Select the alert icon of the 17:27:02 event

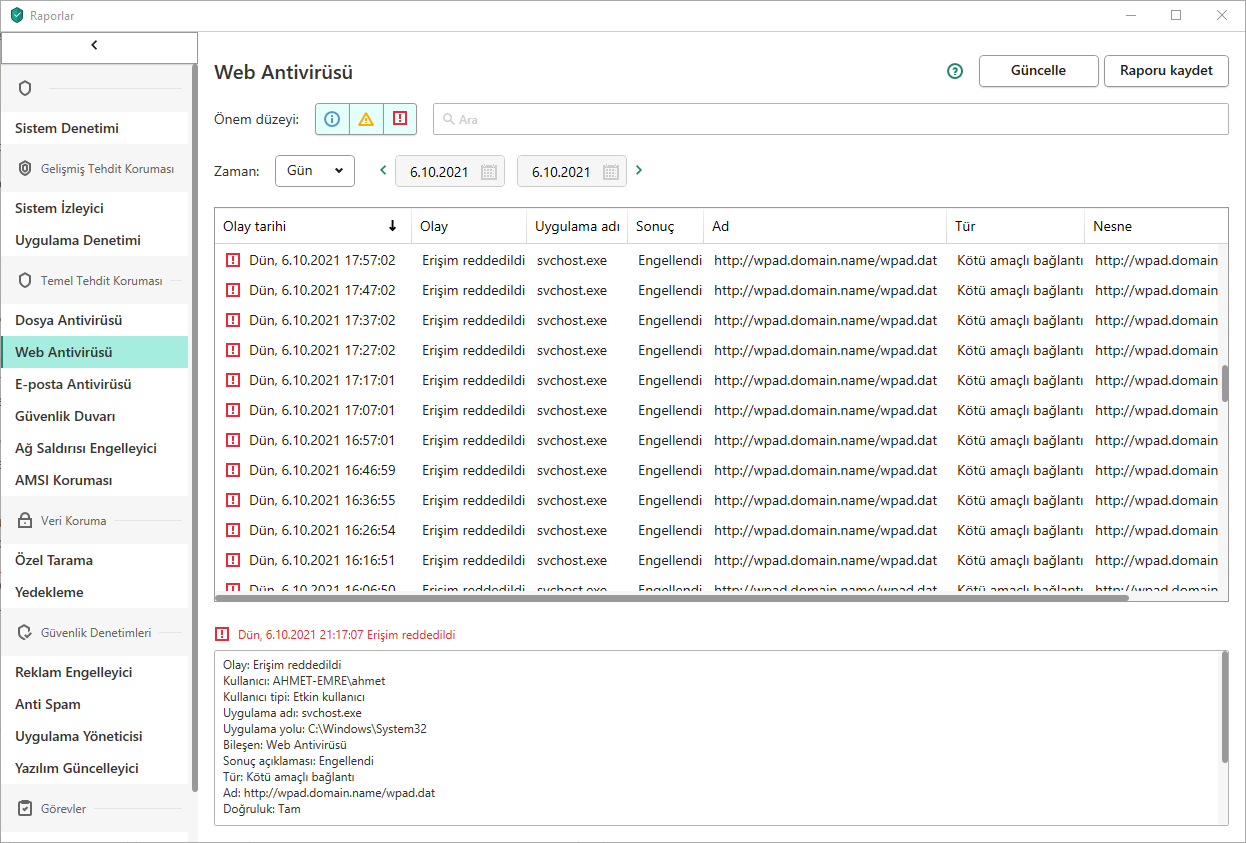(233, 350)
